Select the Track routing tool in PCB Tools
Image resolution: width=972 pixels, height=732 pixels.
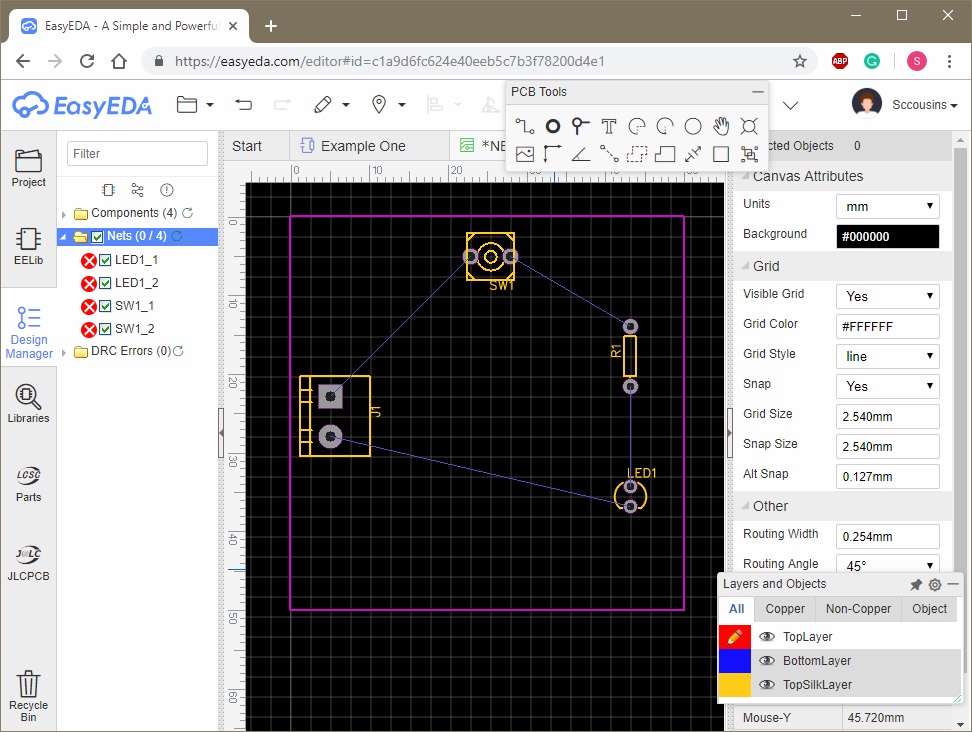pos(525,126)
